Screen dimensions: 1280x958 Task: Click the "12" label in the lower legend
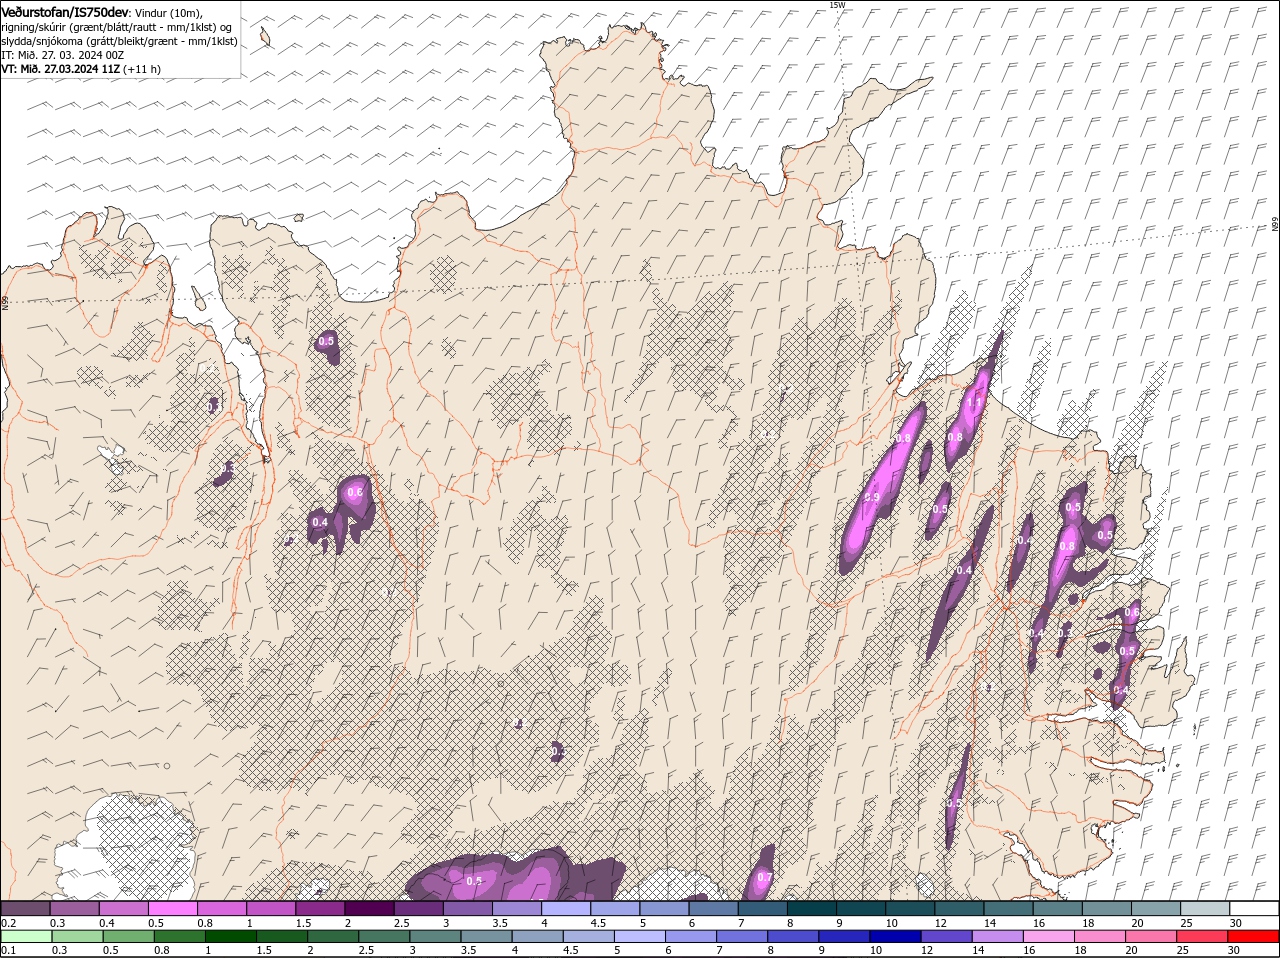click(927, 950)
